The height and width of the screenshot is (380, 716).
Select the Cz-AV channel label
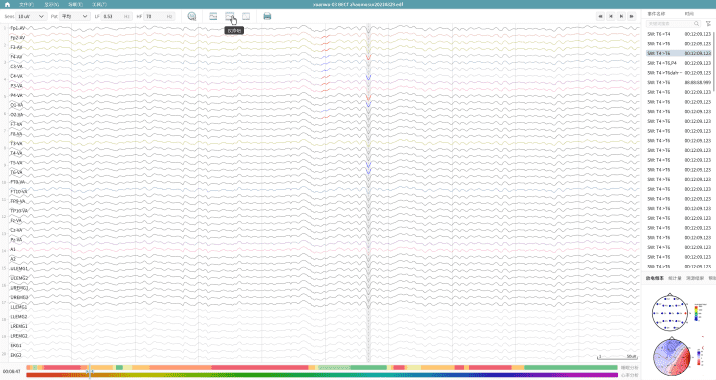(x=16, y=230)
